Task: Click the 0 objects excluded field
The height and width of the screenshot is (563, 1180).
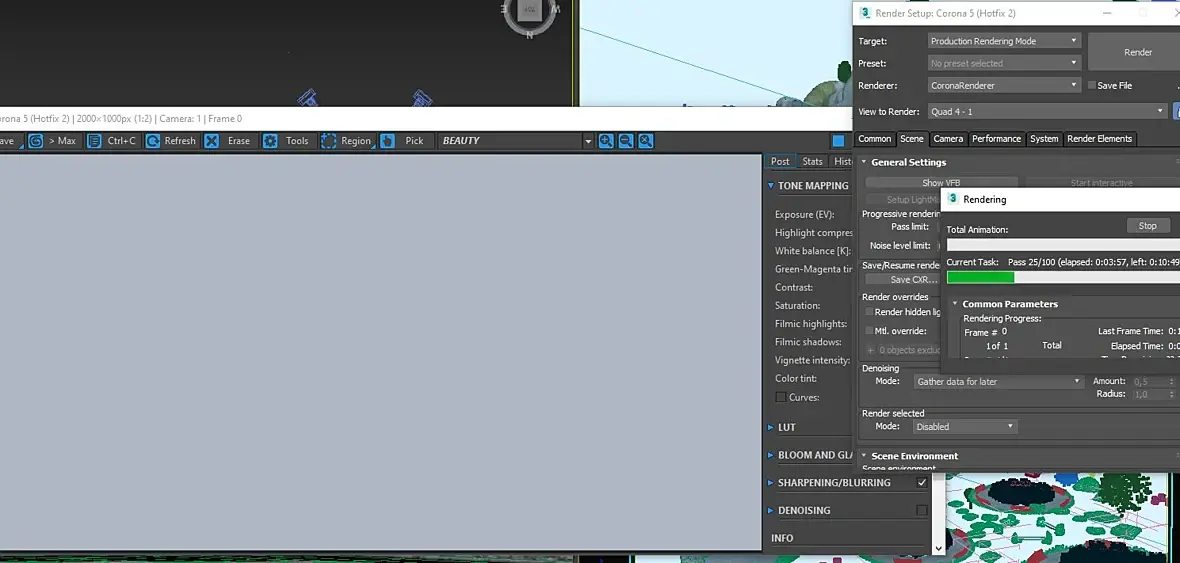Action: tap(903, 350)
